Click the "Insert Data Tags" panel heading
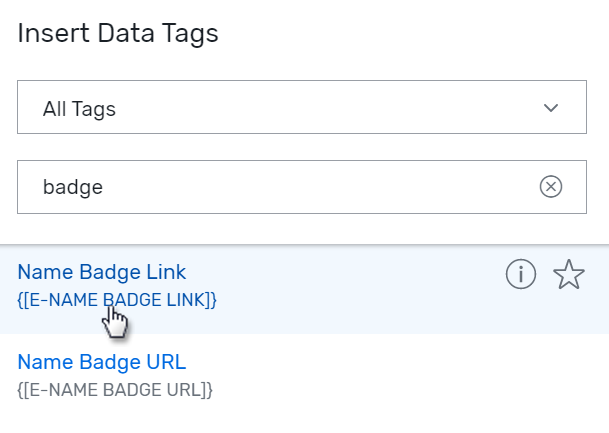Viewport: 609px width, 433px height. pyautogui.click(x=118, y=33)
